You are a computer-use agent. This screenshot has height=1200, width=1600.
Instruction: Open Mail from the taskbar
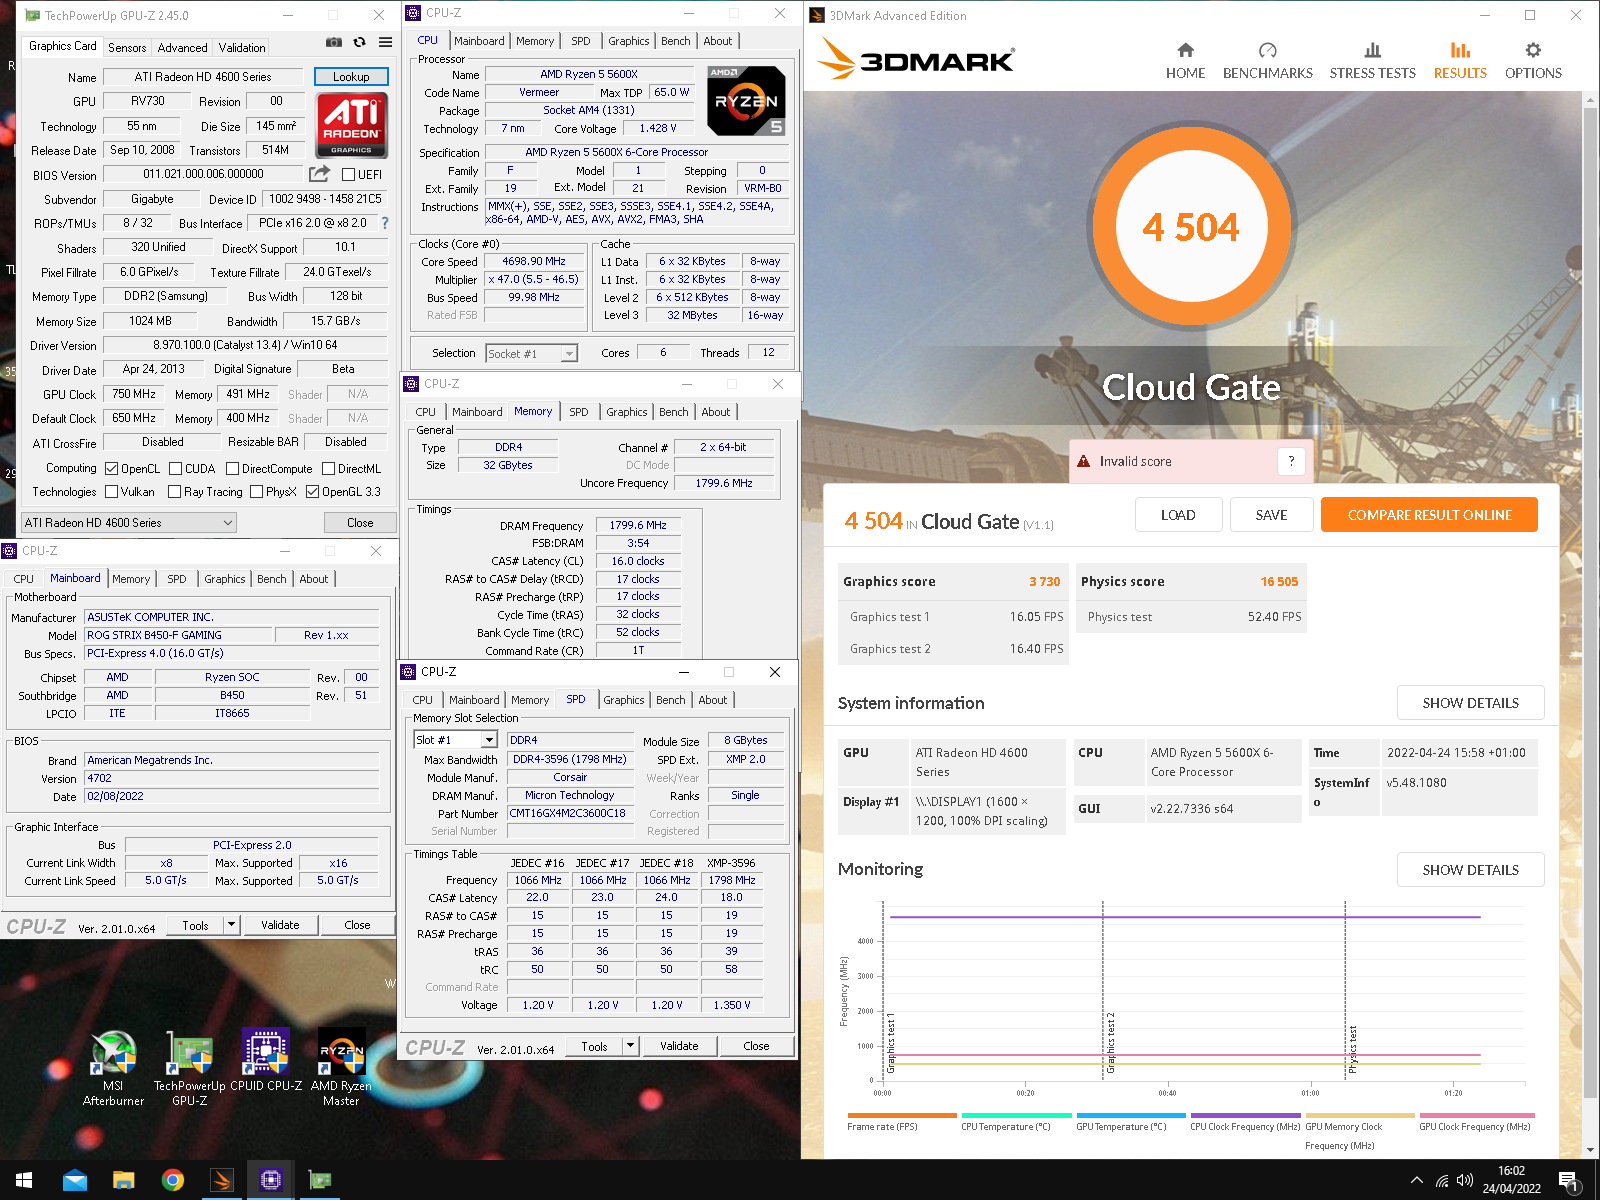coord(75,1180)
